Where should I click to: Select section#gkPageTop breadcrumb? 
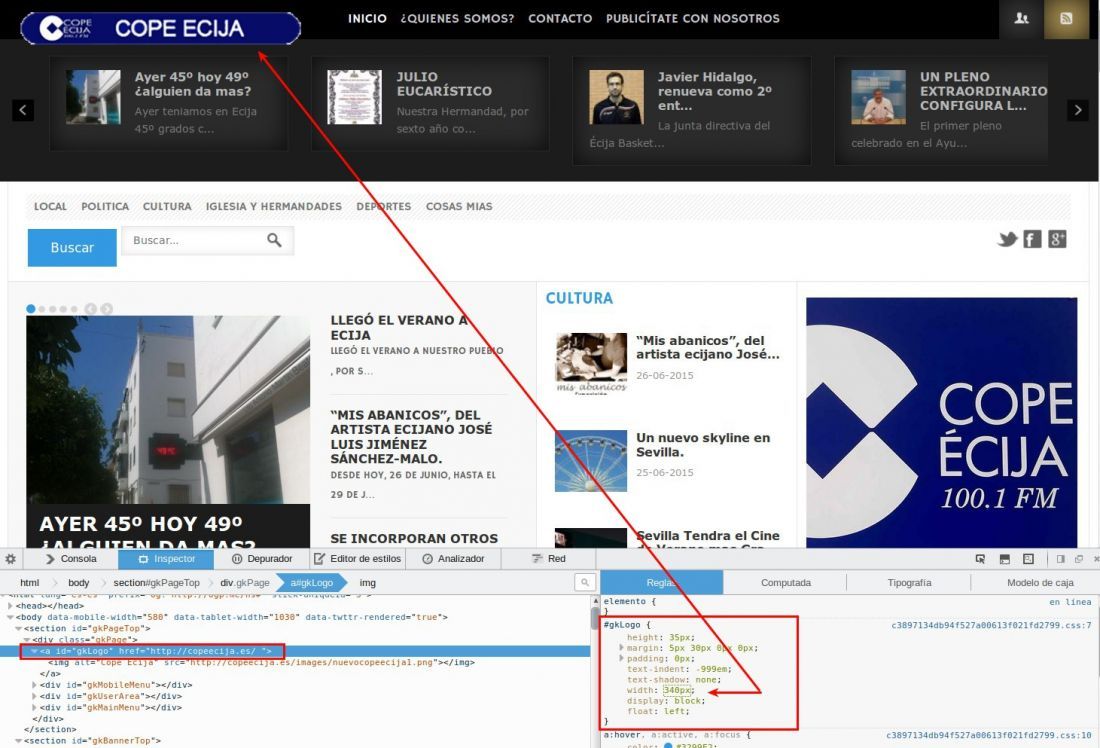coord(156,582)
